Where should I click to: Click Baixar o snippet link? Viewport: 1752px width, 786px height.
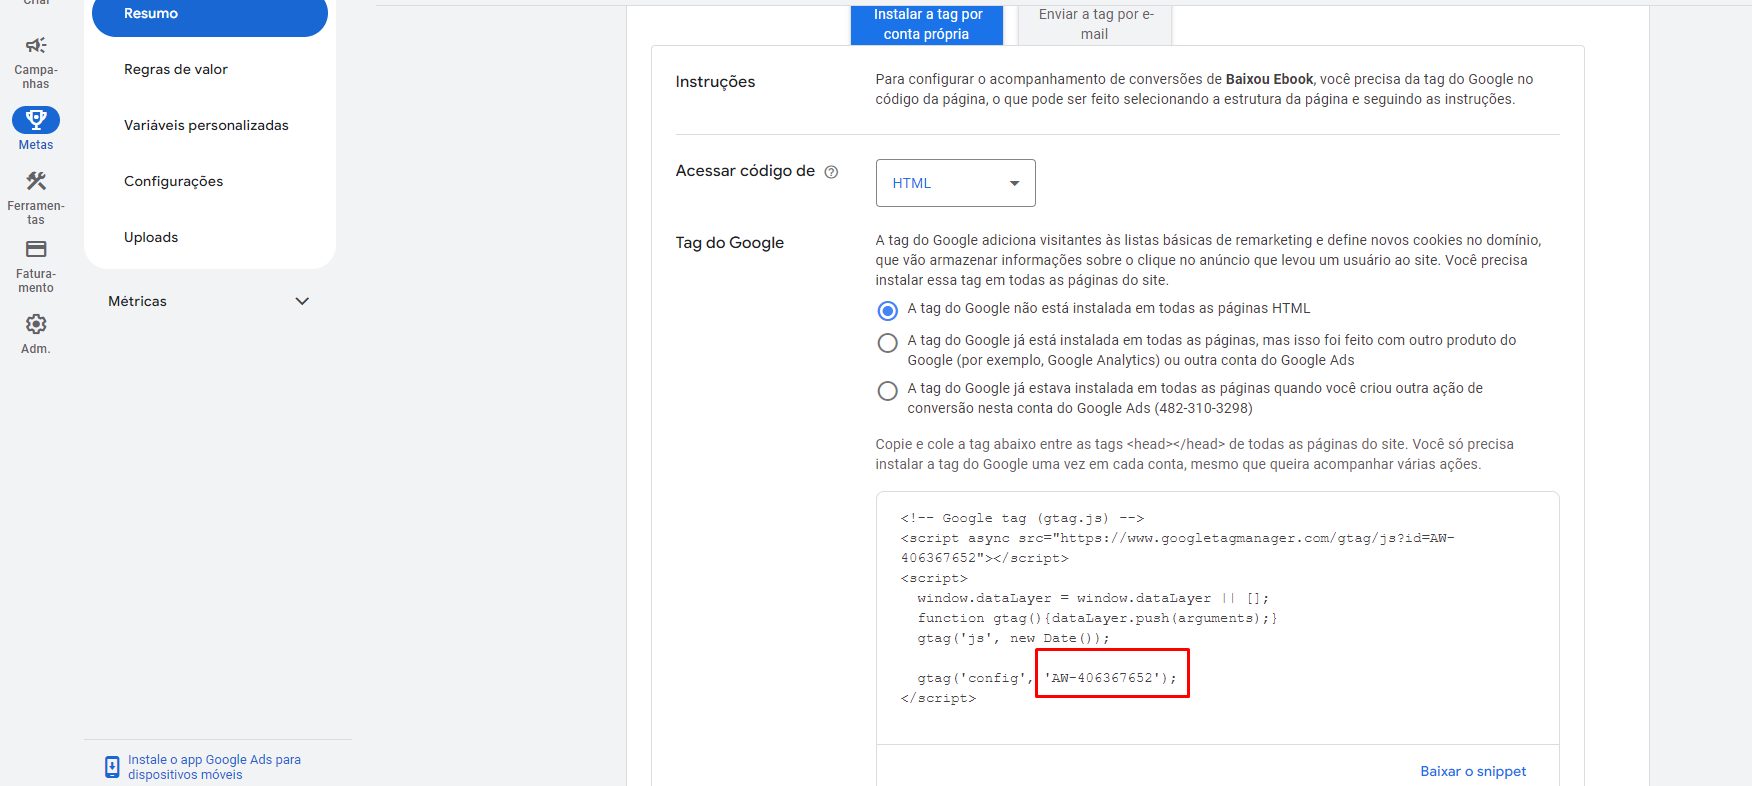1473,771
